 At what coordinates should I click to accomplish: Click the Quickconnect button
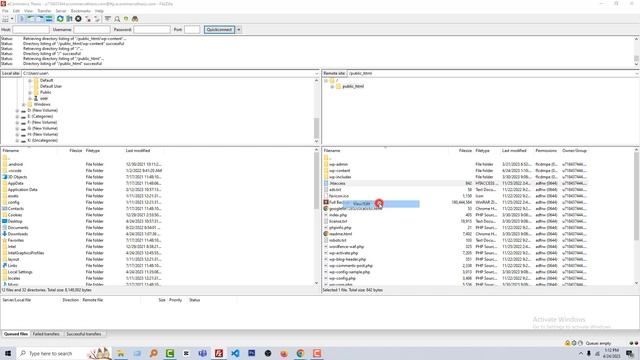(219, 29)
